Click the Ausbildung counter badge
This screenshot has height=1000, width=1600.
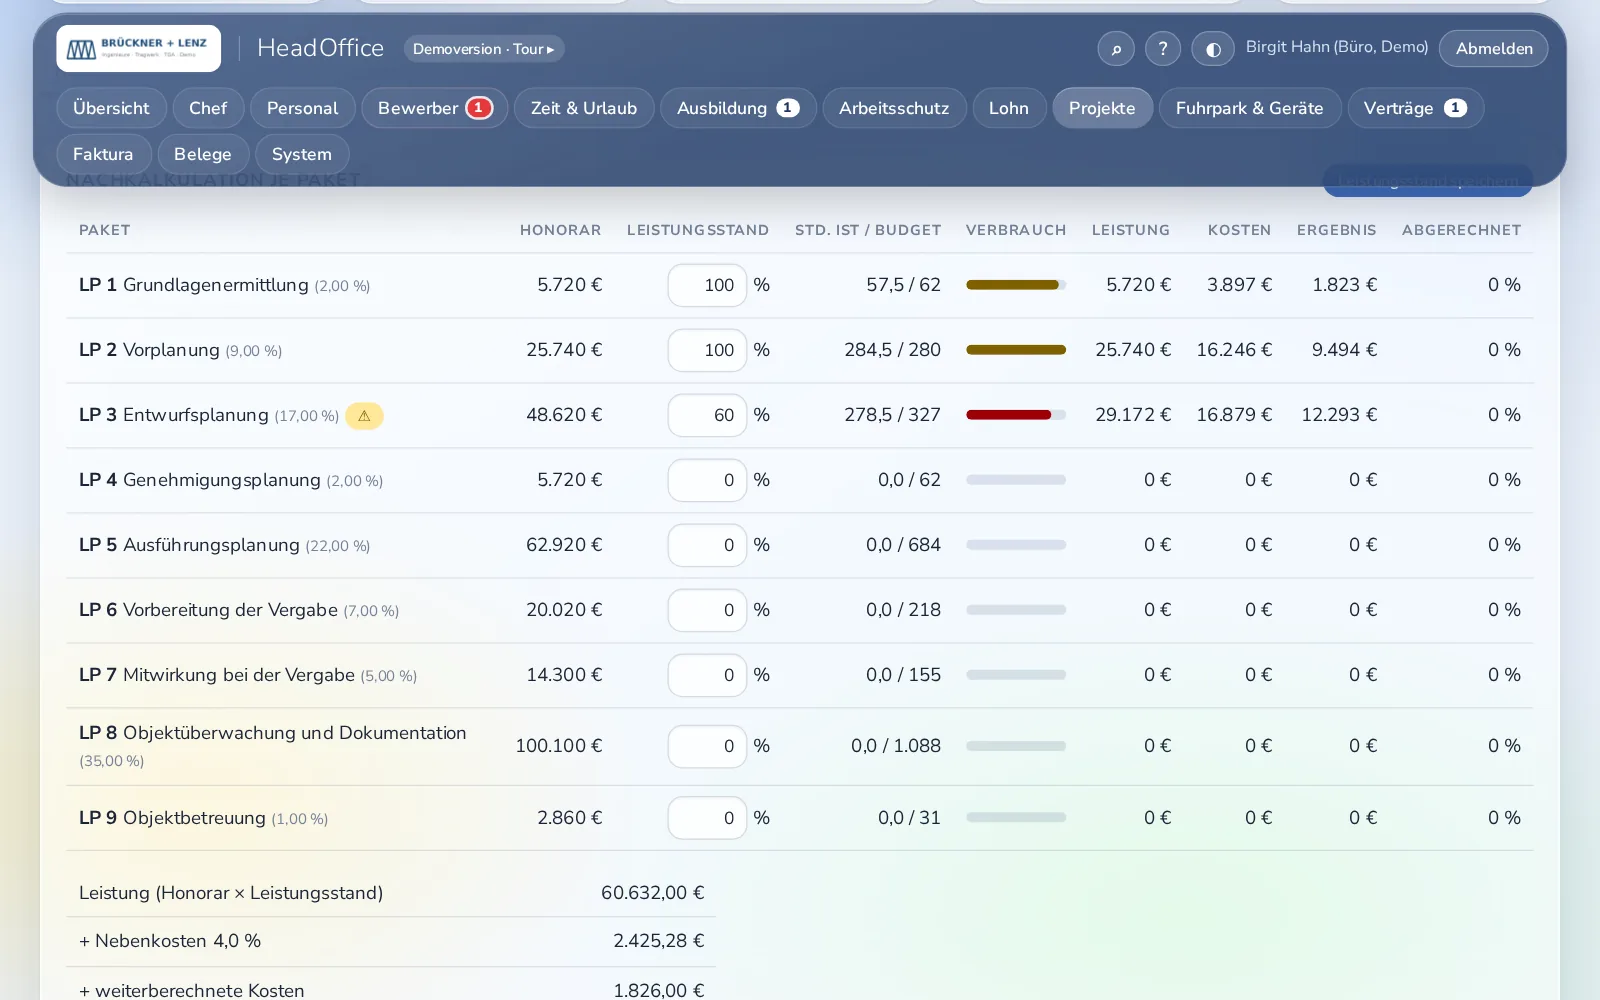pyautogui.click(x=788, y=108)
